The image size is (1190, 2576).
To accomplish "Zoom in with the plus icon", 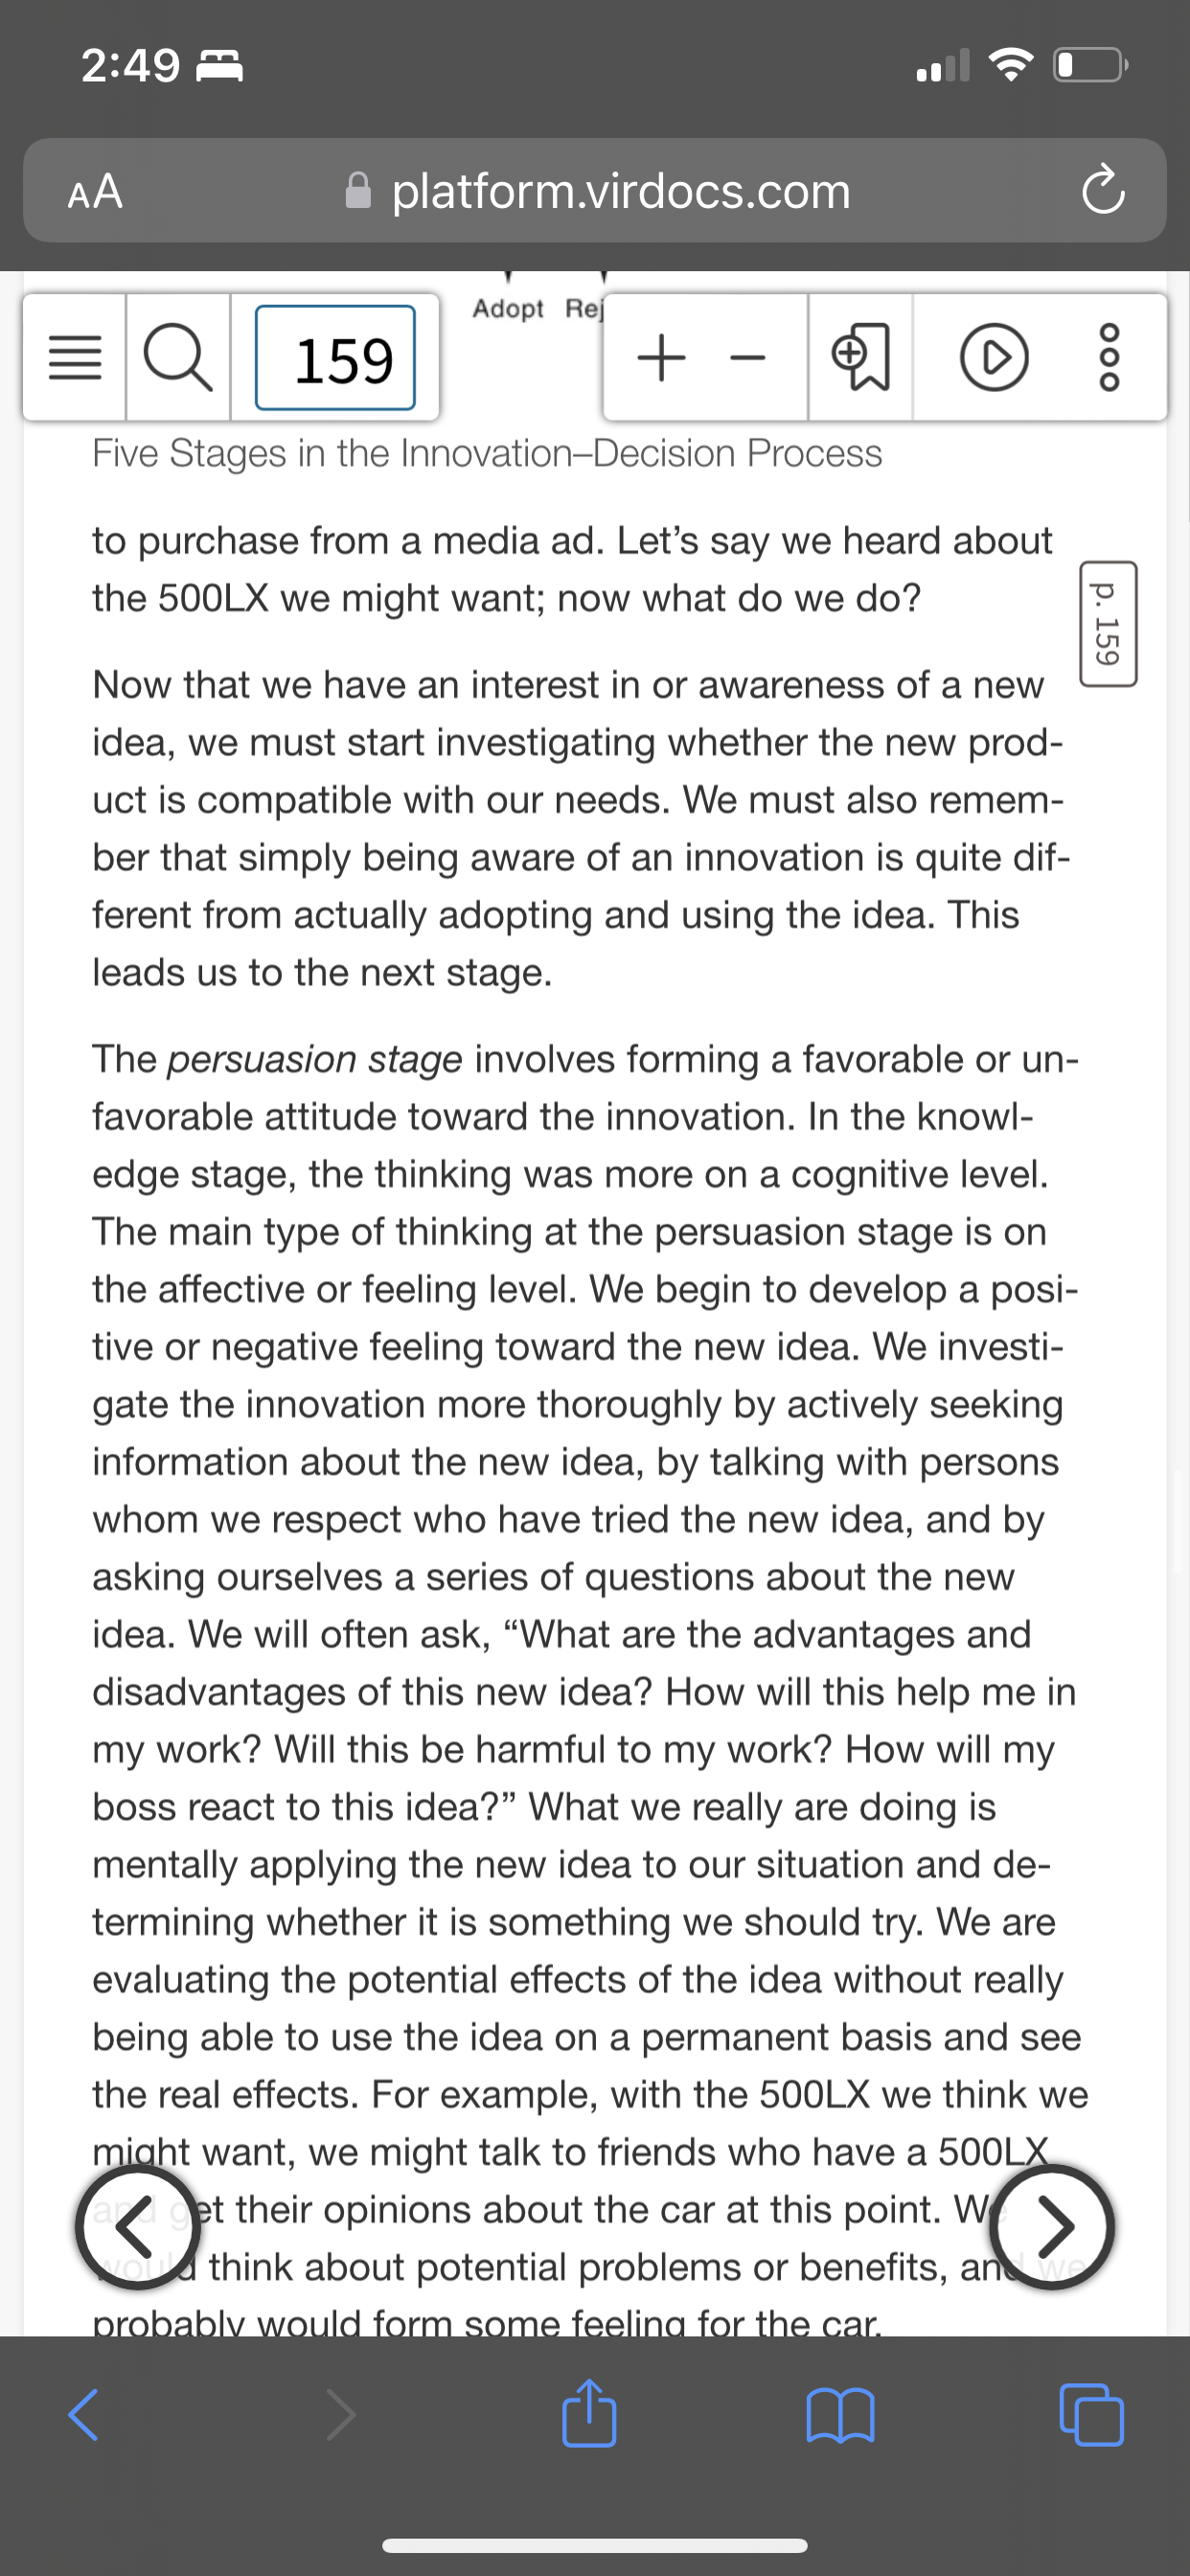I will pyautogui.click(x=661, y=358).
